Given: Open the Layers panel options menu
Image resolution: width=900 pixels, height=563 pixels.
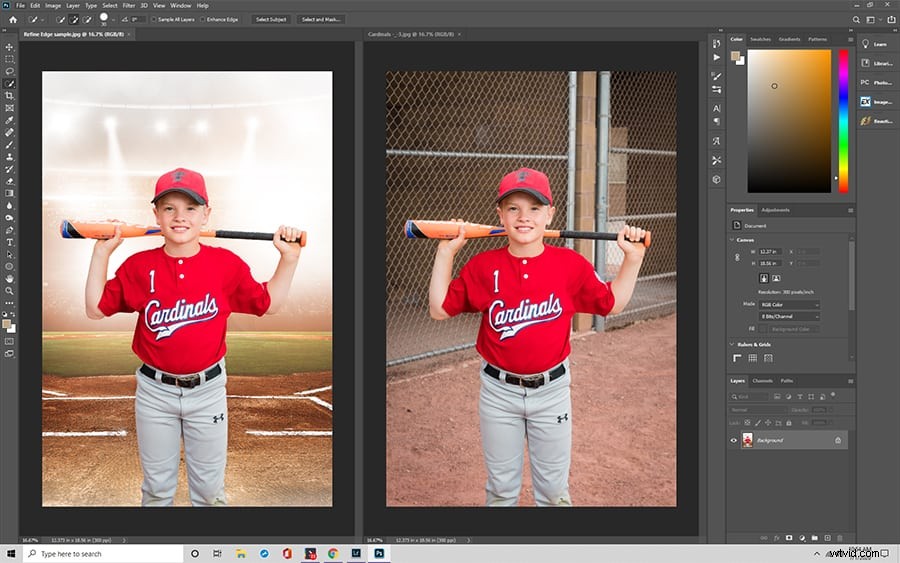Looking at the screenshot, I should [x=850, y=381].
